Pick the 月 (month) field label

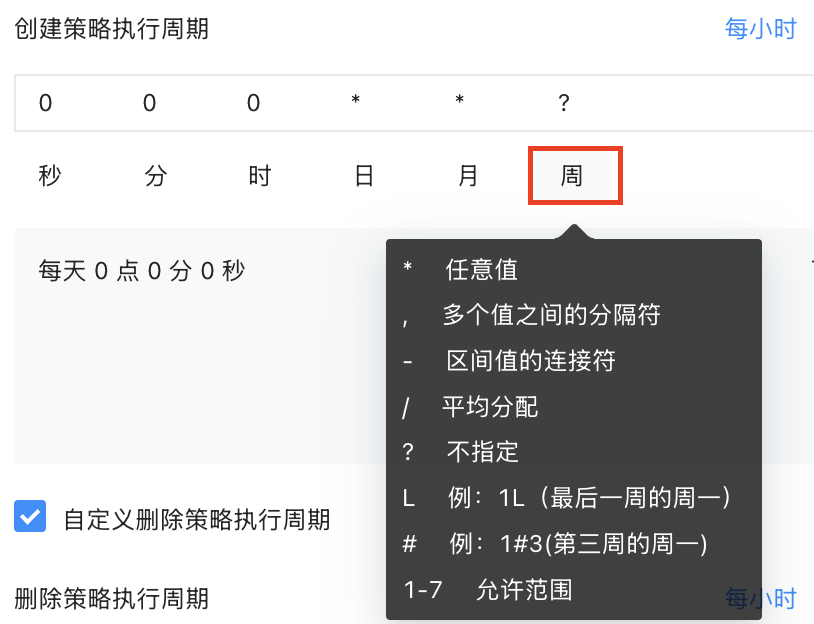click(468, 177)
